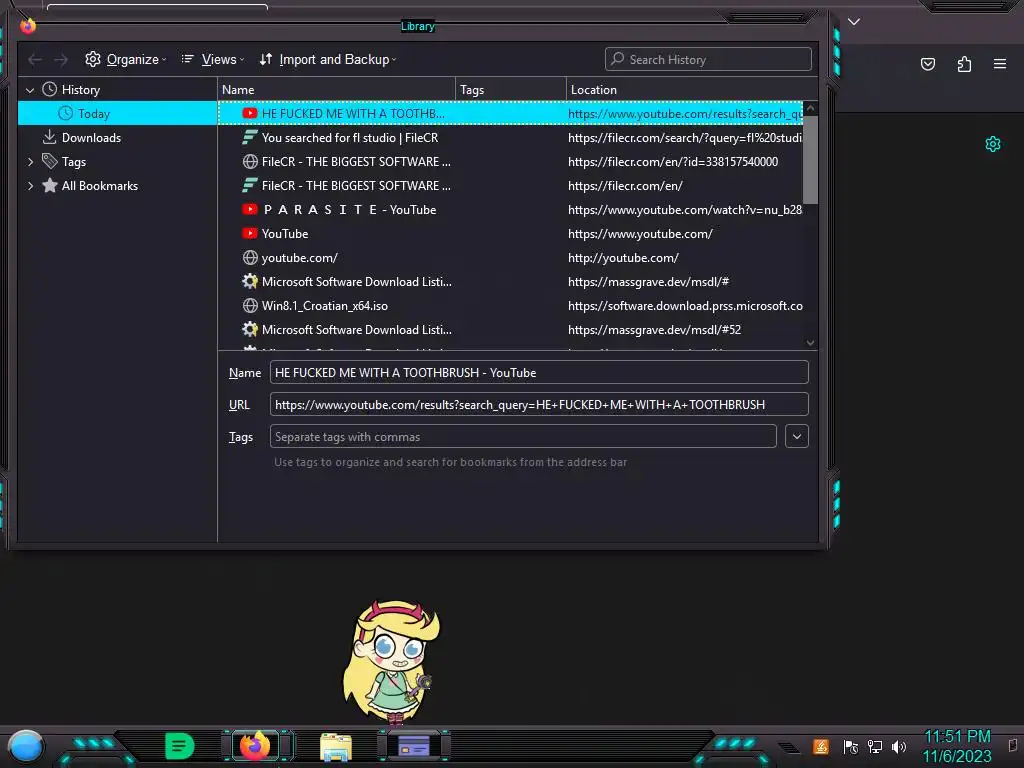The image size is (1024, 768).
Task: Open the tags selector dropdown arrow
Action: 797,436
